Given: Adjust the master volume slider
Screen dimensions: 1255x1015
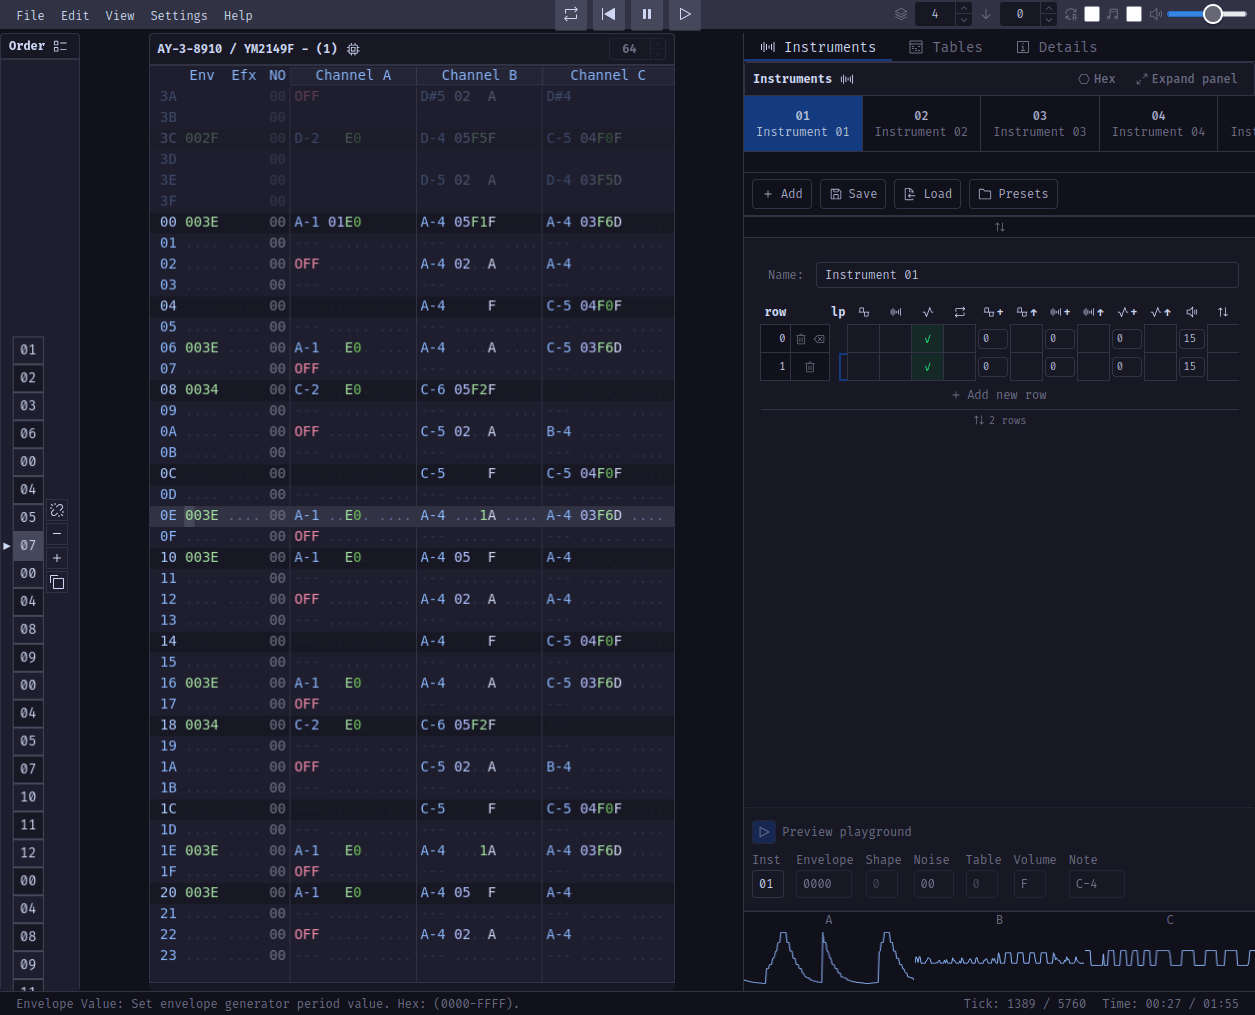Looking at the screenshot, I should [x=1212, y=14].
